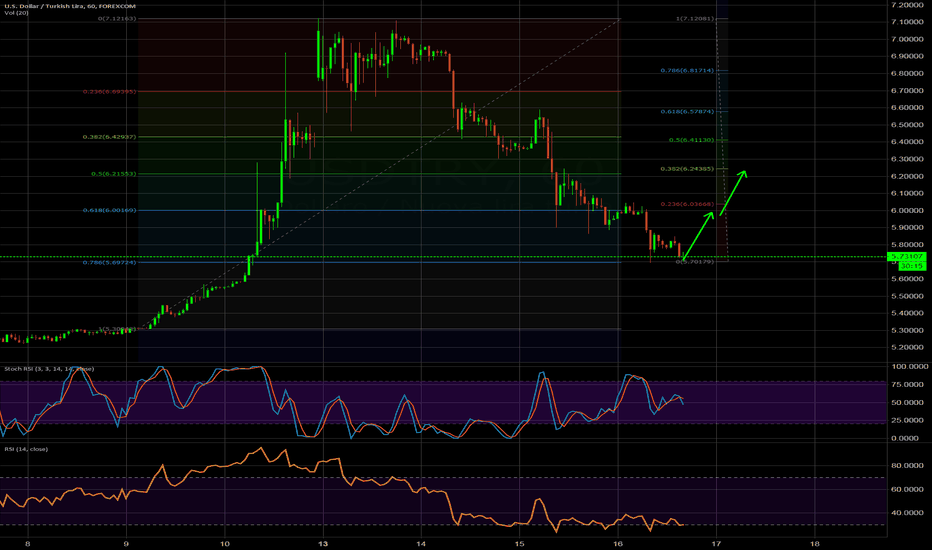Click price axis value 6.20000
The height and width of the screenshot is (550, 932).
click(x=907, y=177)
